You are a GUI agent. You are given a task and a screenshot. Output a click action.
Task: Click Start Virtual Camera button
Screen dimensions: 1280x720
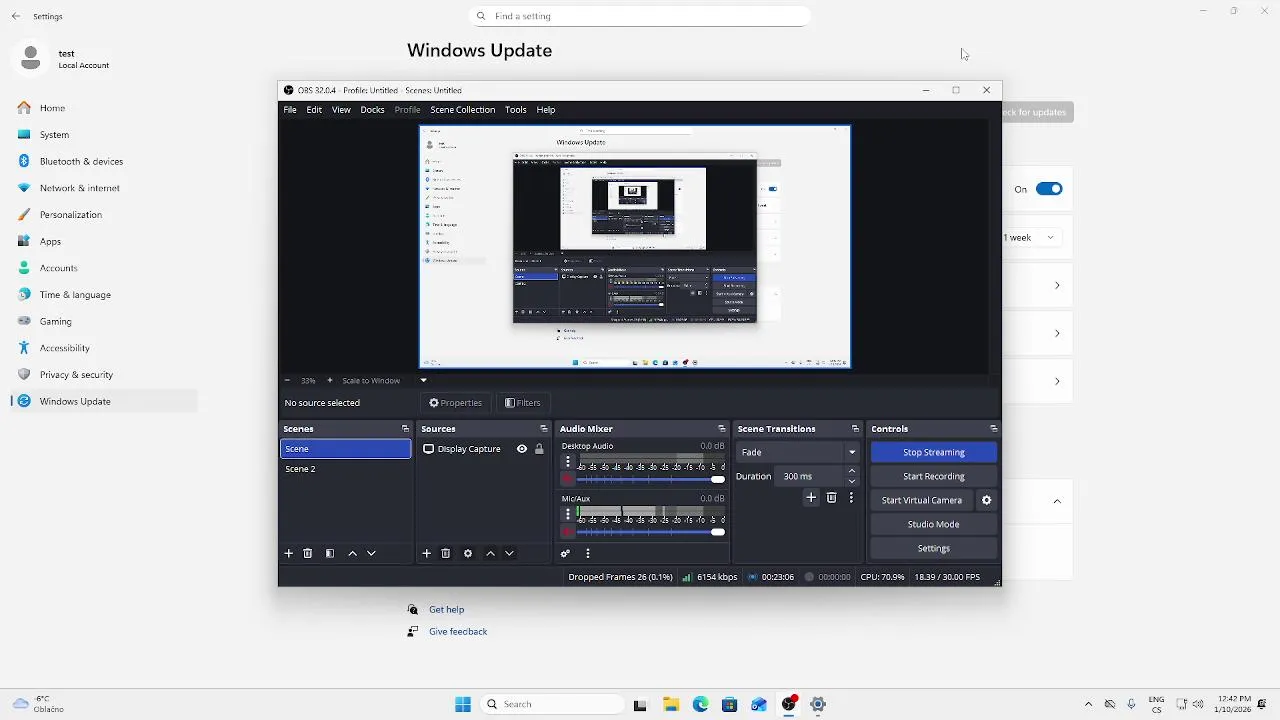922,500
